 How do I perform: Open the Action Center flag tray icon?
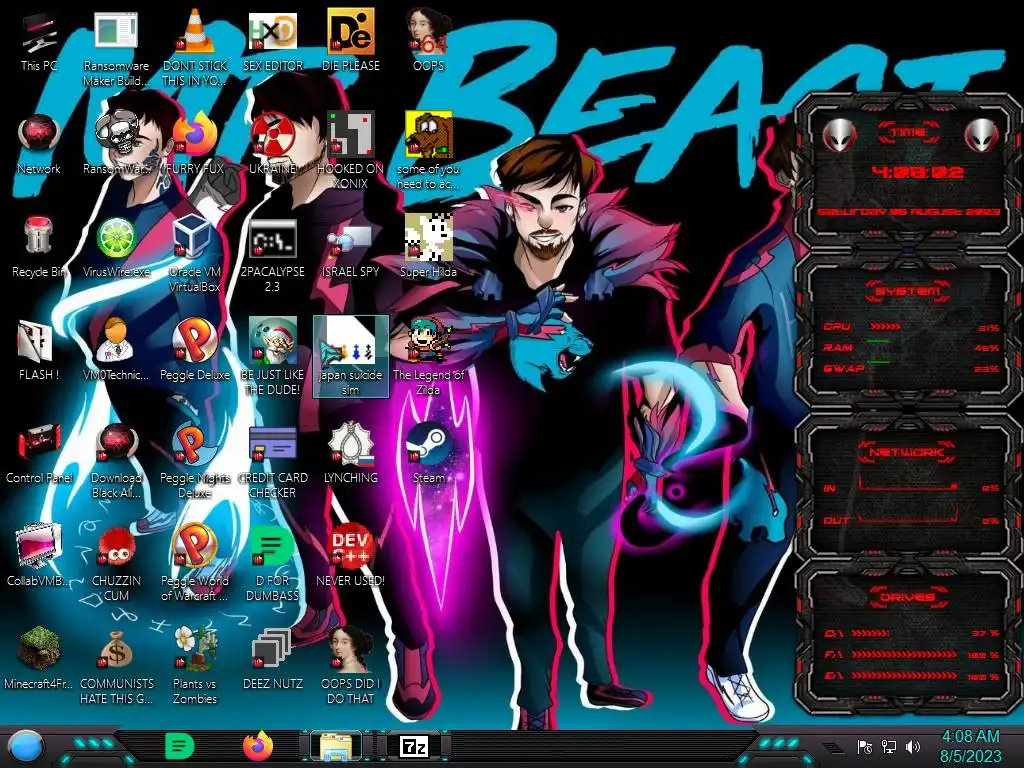[x=865, y=747]
